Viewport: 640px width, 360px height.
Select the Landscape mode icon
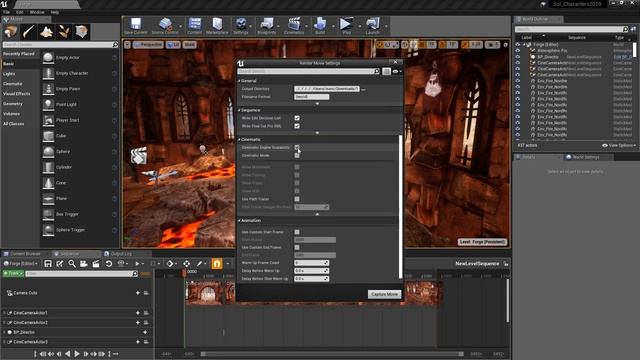[x=46, y=31]
